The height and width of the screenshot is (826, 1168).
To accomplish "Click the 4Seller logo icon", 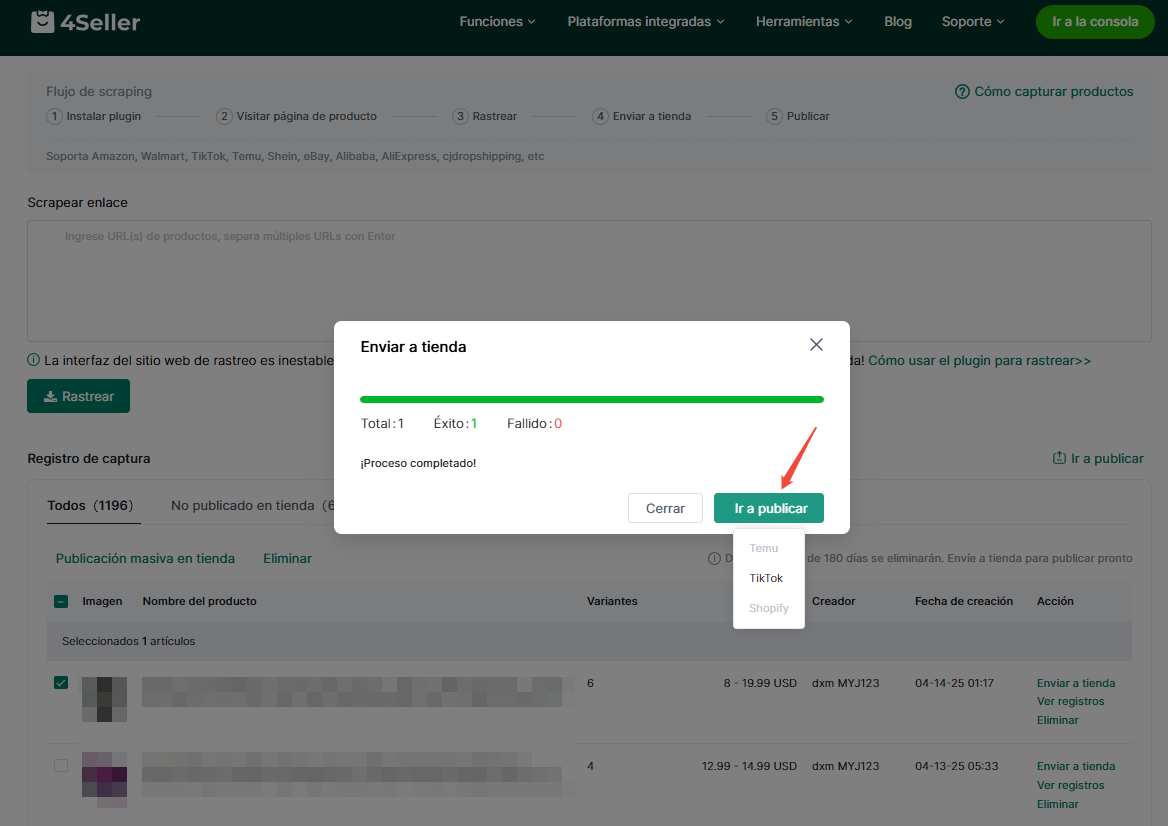I will (x=42, y=21).
